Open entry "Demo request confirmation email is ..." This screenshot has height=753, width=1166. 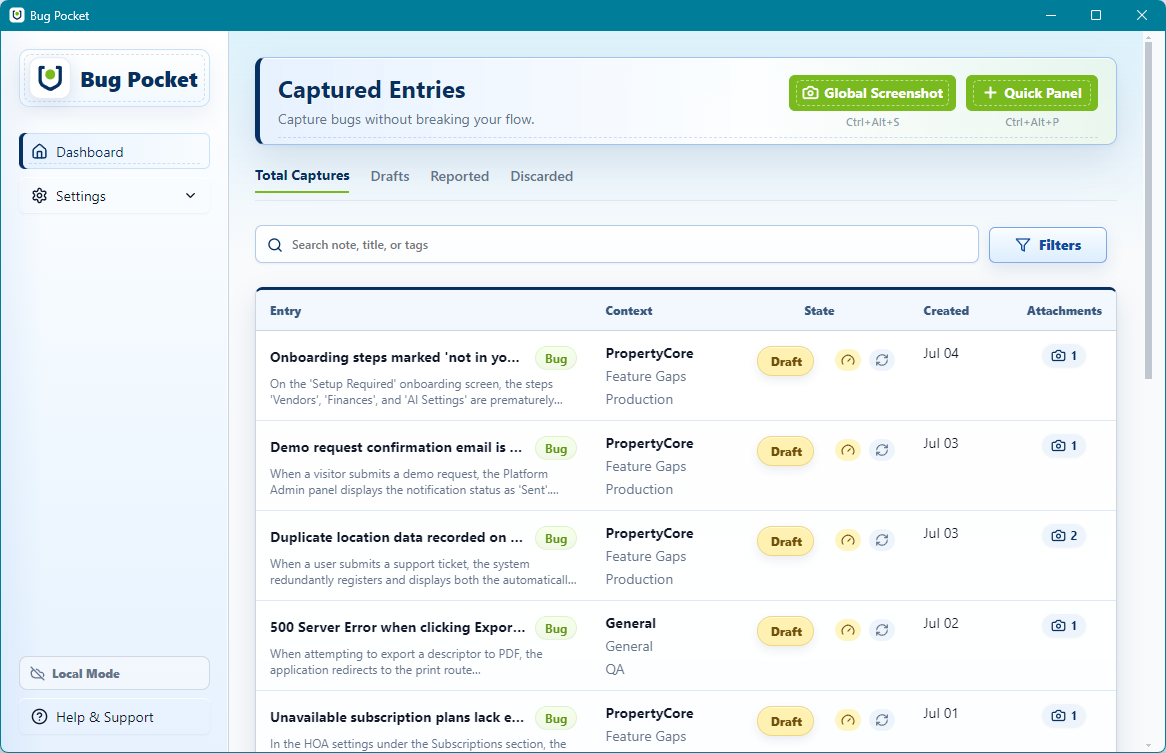[x=396, y=447]
